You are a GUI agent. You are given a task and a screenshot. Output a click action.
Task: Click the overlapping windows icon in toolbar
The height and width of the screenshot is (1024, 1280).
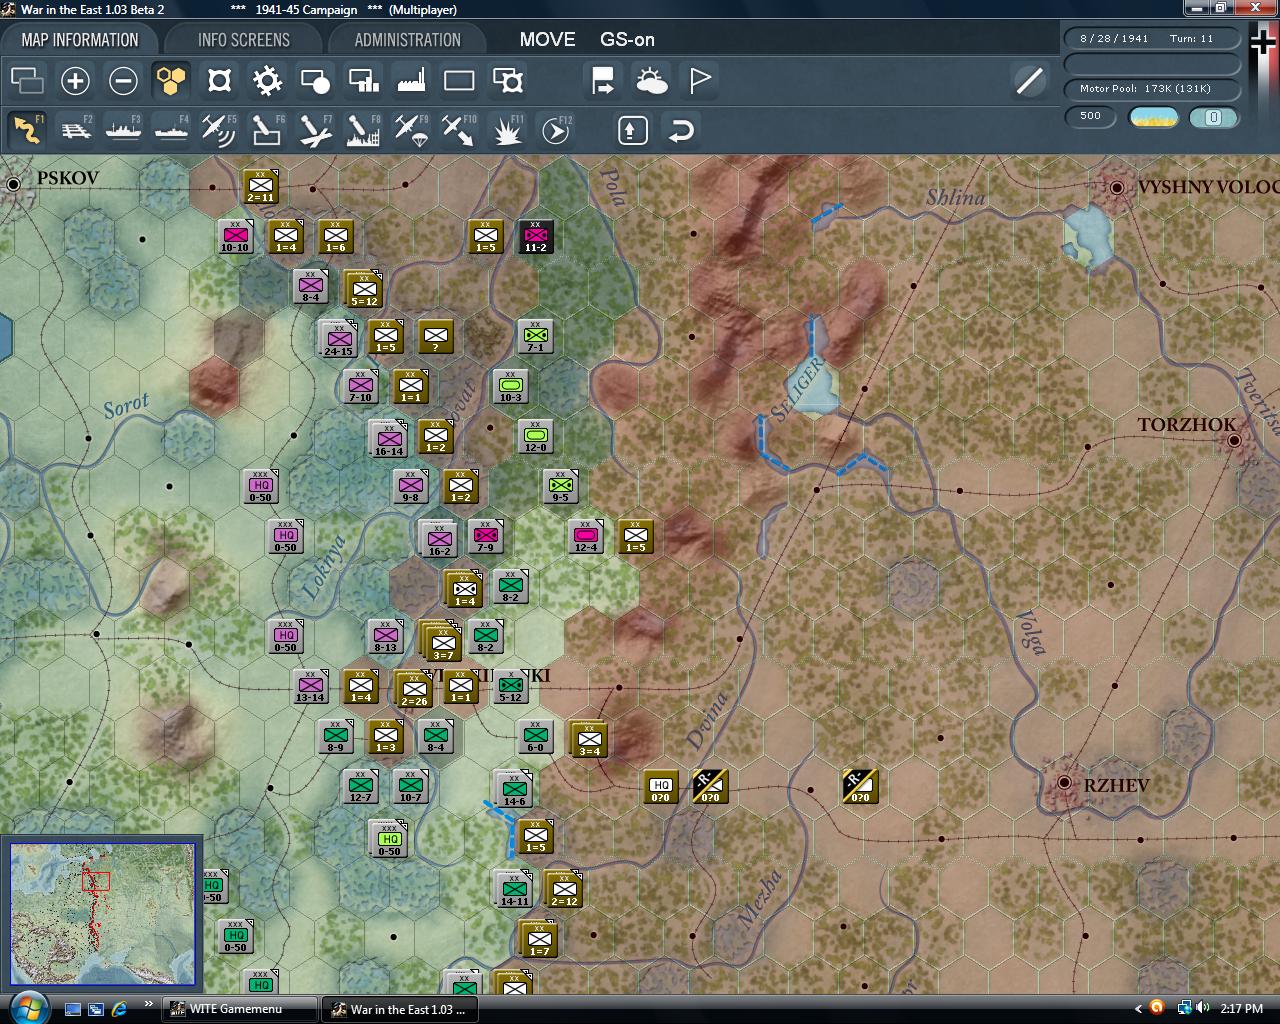27,81
